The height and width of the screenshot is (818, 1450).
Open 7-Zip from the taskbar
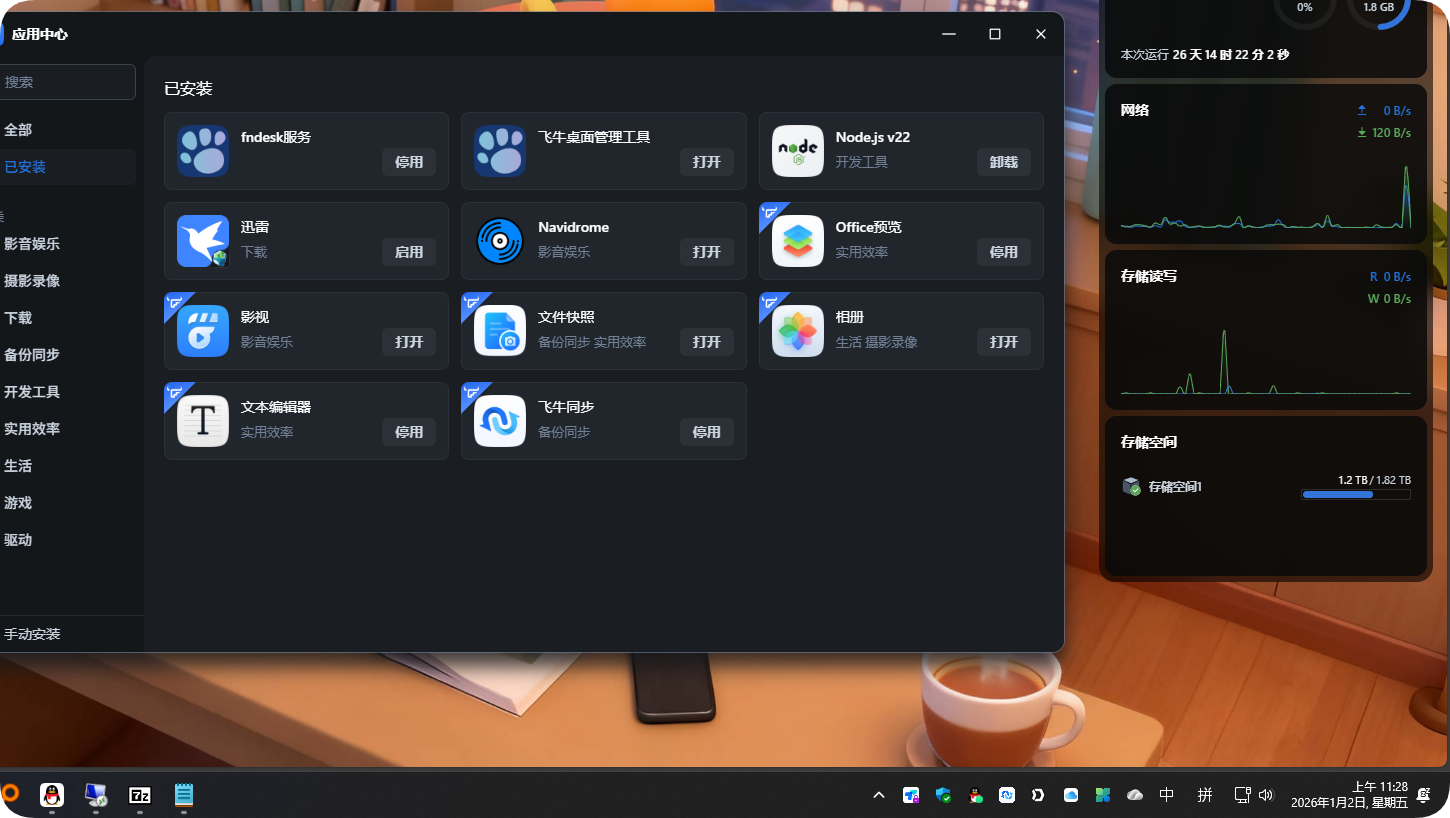coord(140,795)
